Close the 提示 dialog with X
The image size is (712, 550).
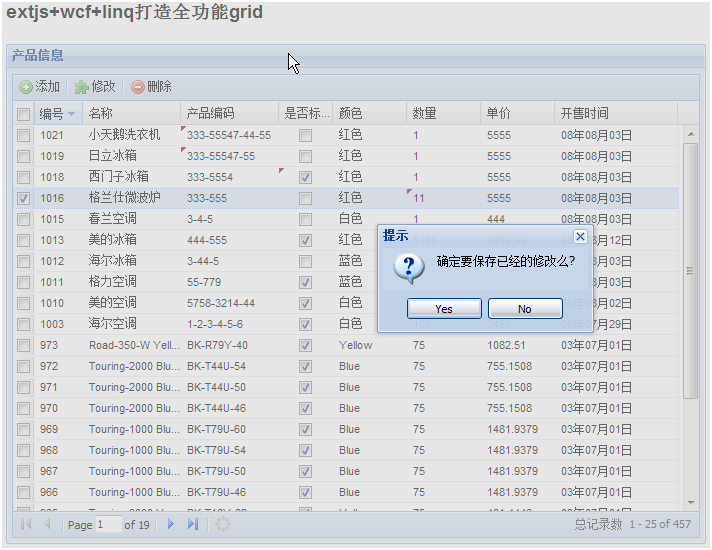click(x=581, y=236)
